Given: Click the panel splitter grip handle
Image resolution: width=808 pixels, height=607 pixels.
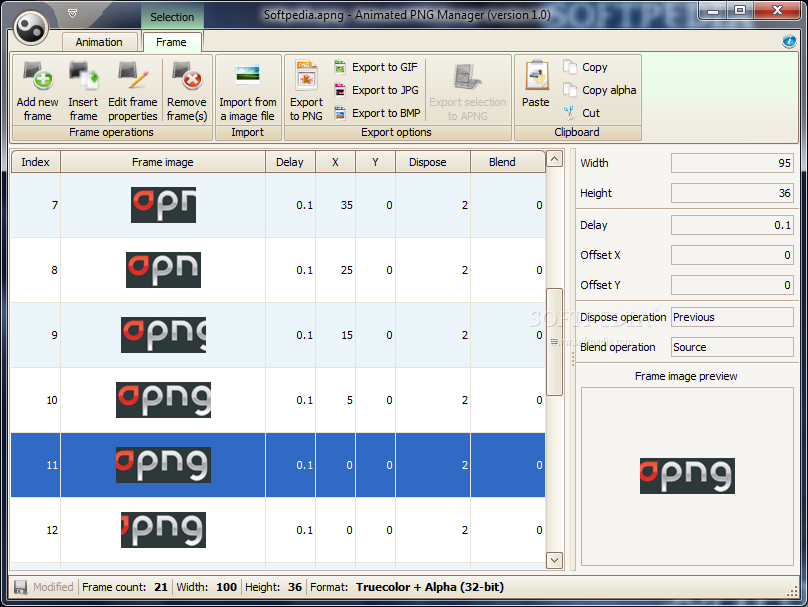Looking at the screenshot, I should [573, 359].
